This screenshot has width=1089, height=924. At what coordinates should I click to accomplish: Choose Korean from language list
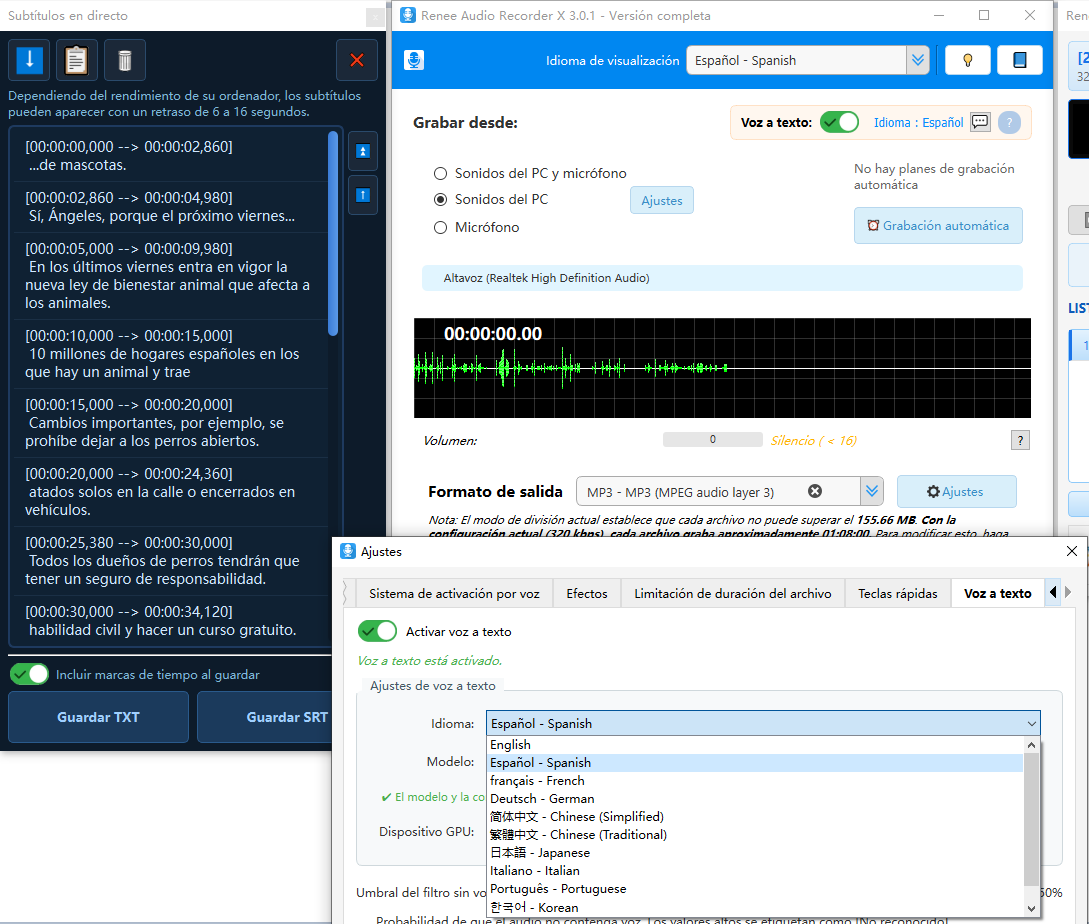click(x=755, y=907)
